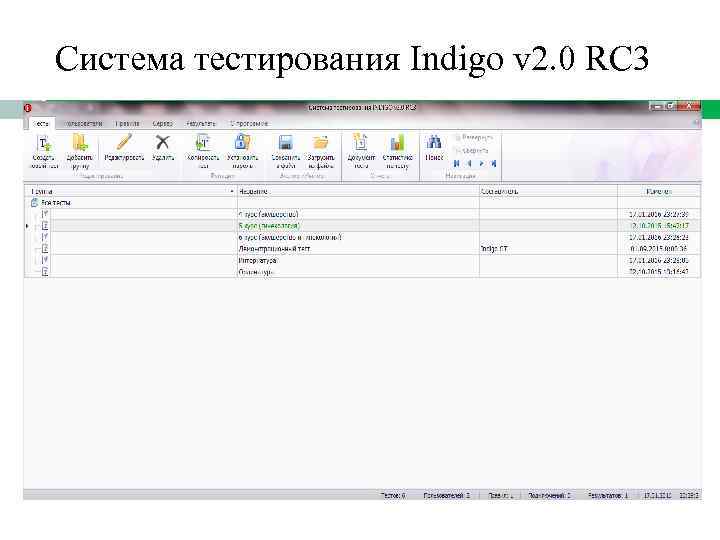Select the 'Все тесты' tree row
This screenshot has width=720, height=540.
click(362, 202)
